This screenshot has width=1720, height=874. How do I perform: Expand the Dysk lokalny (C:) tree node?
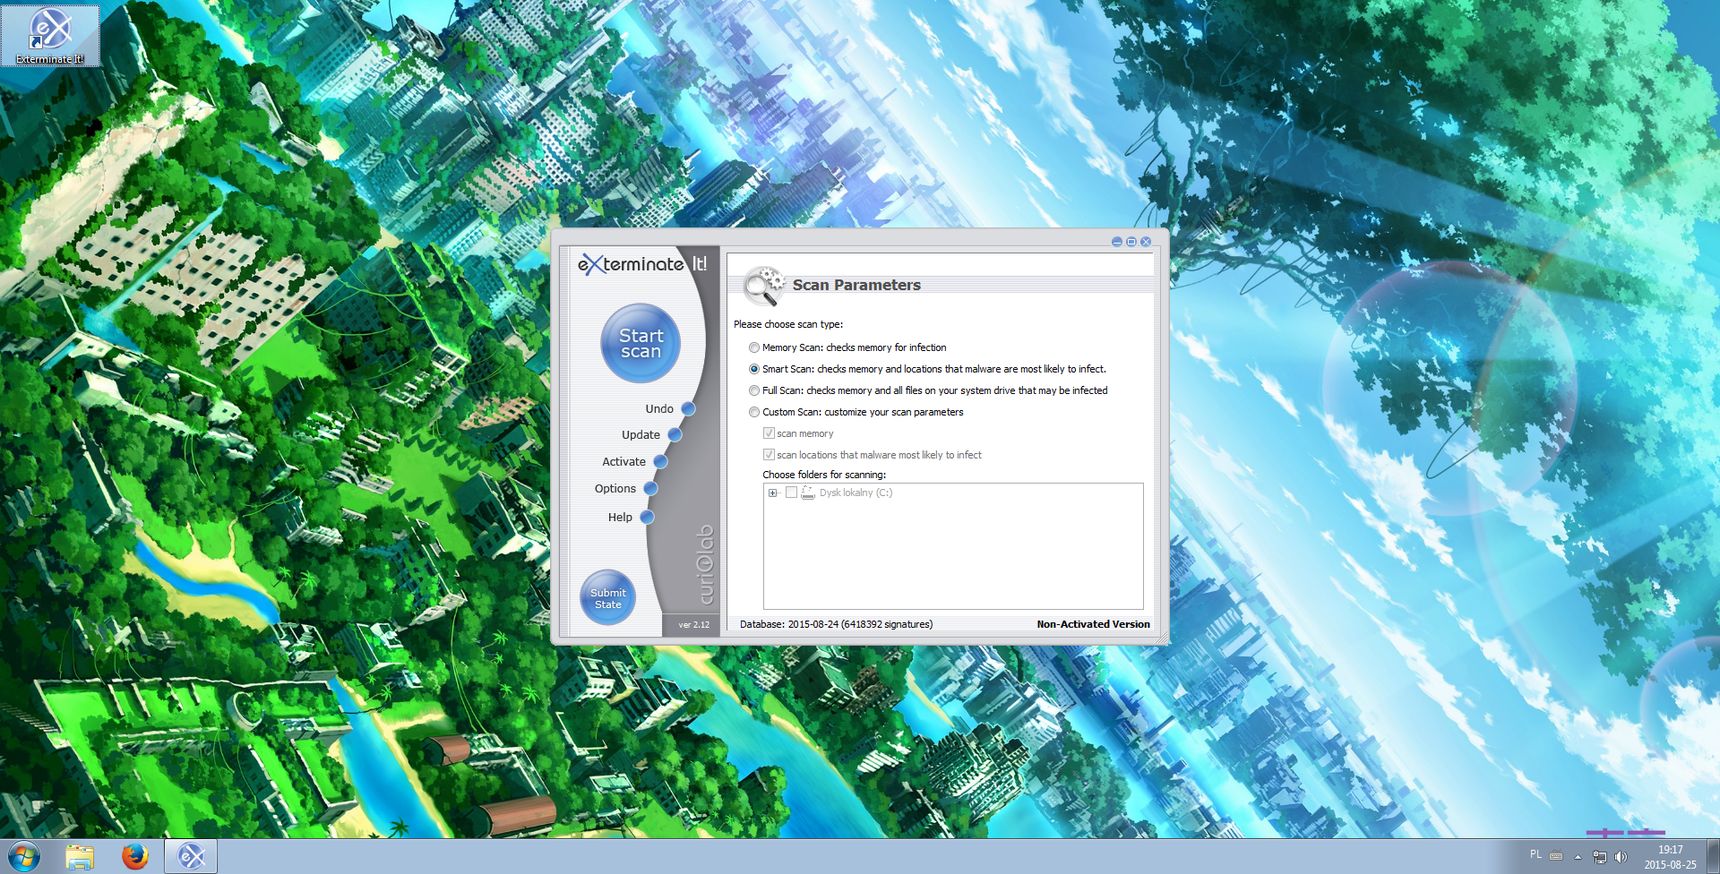click(x=772, y=492)
